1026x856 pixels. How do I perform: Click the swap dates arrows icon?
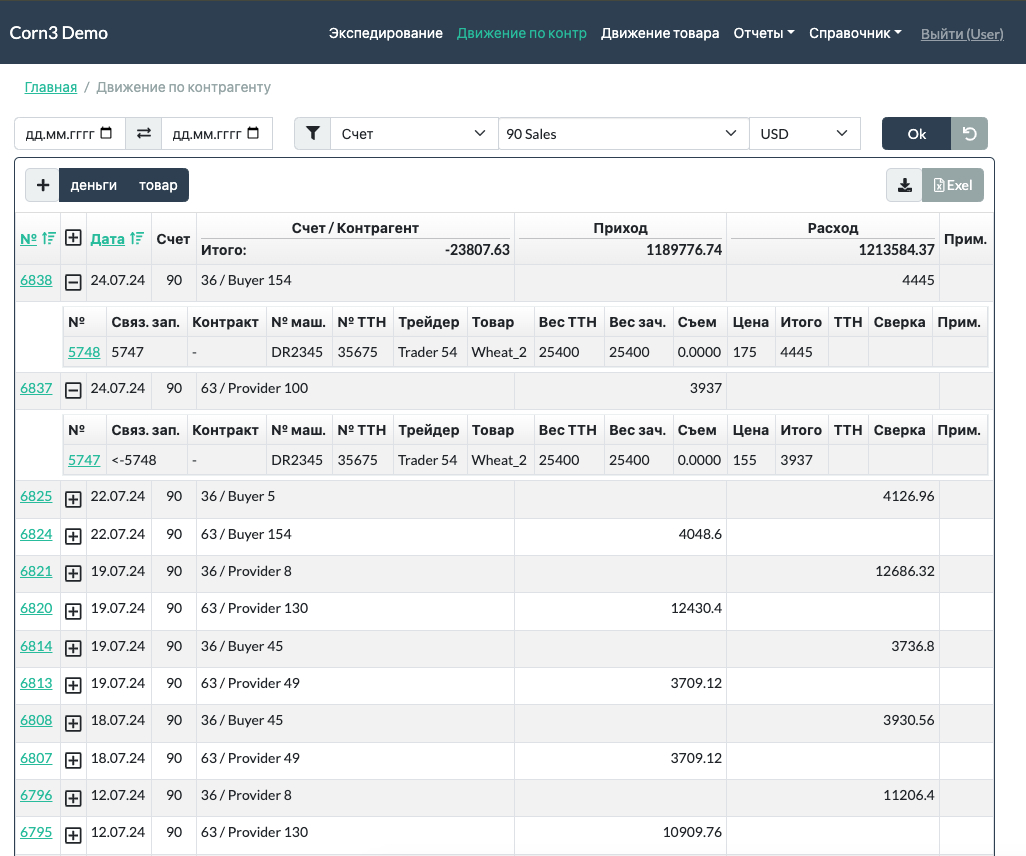pyautogui.click(x=144, y=133)
